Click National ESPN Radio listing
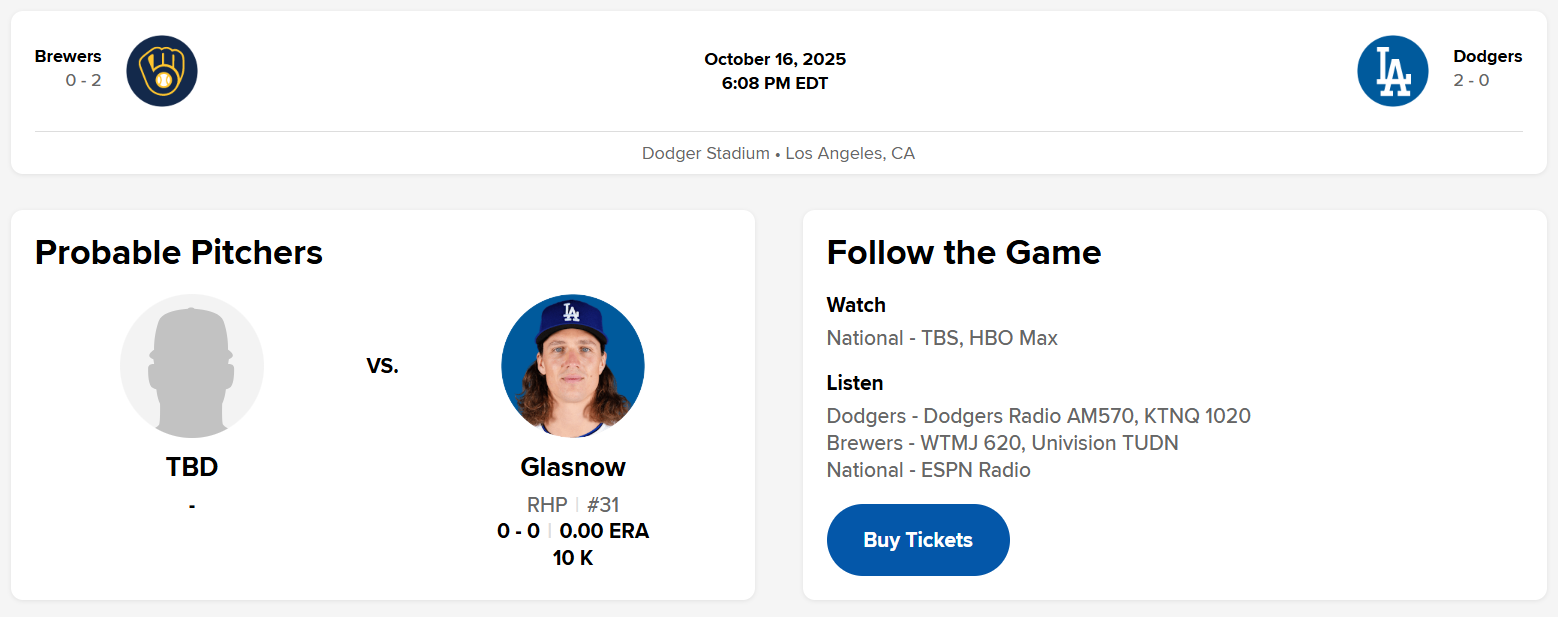 (928, 470)
